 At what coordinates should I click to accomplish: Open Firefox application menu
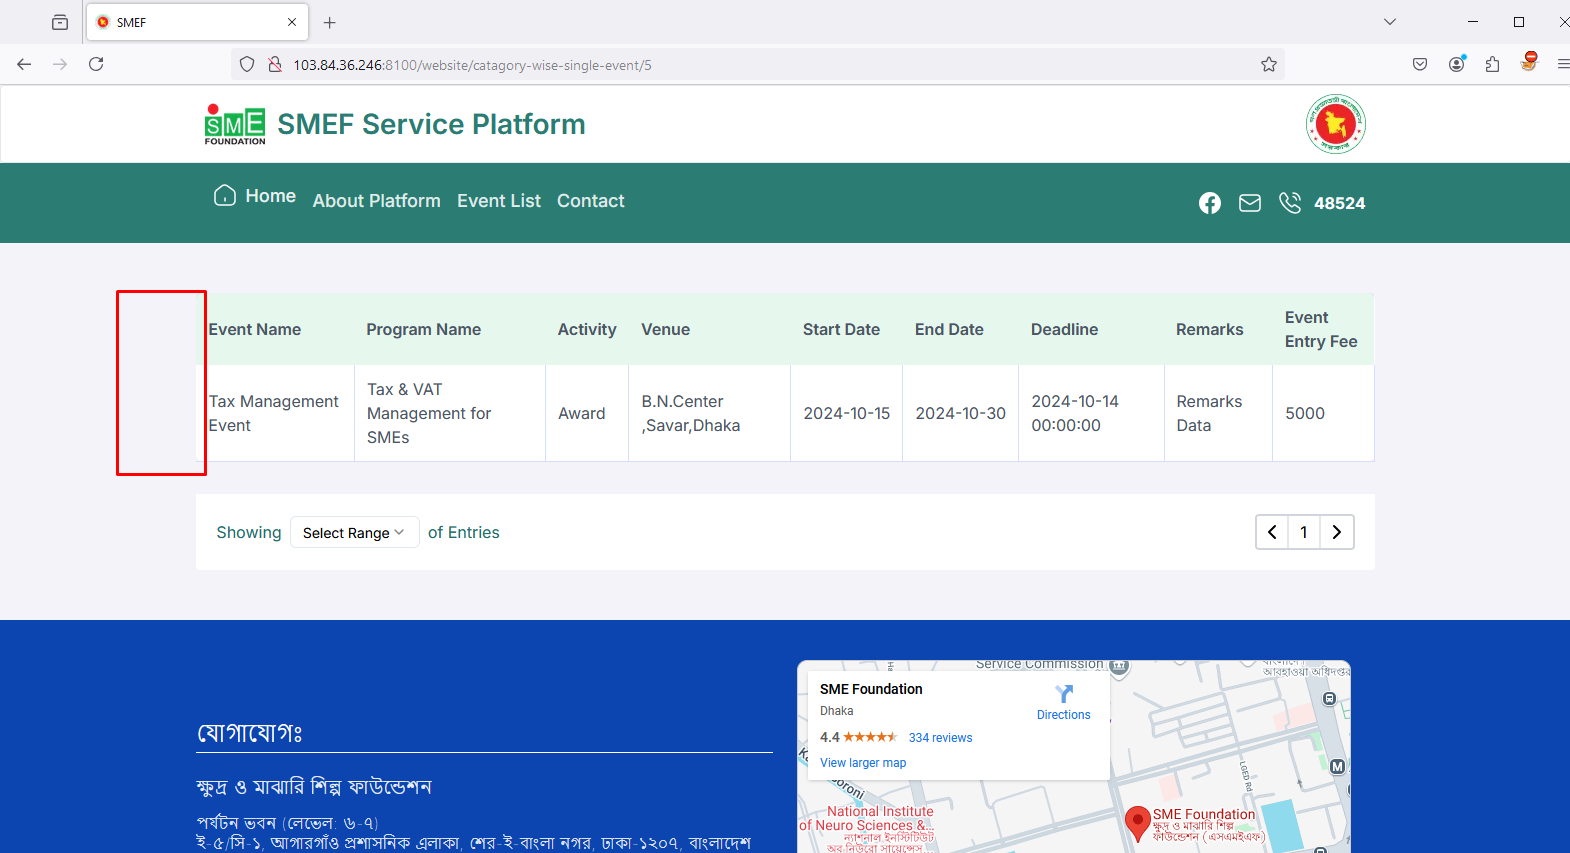[x=1562, y=64]
